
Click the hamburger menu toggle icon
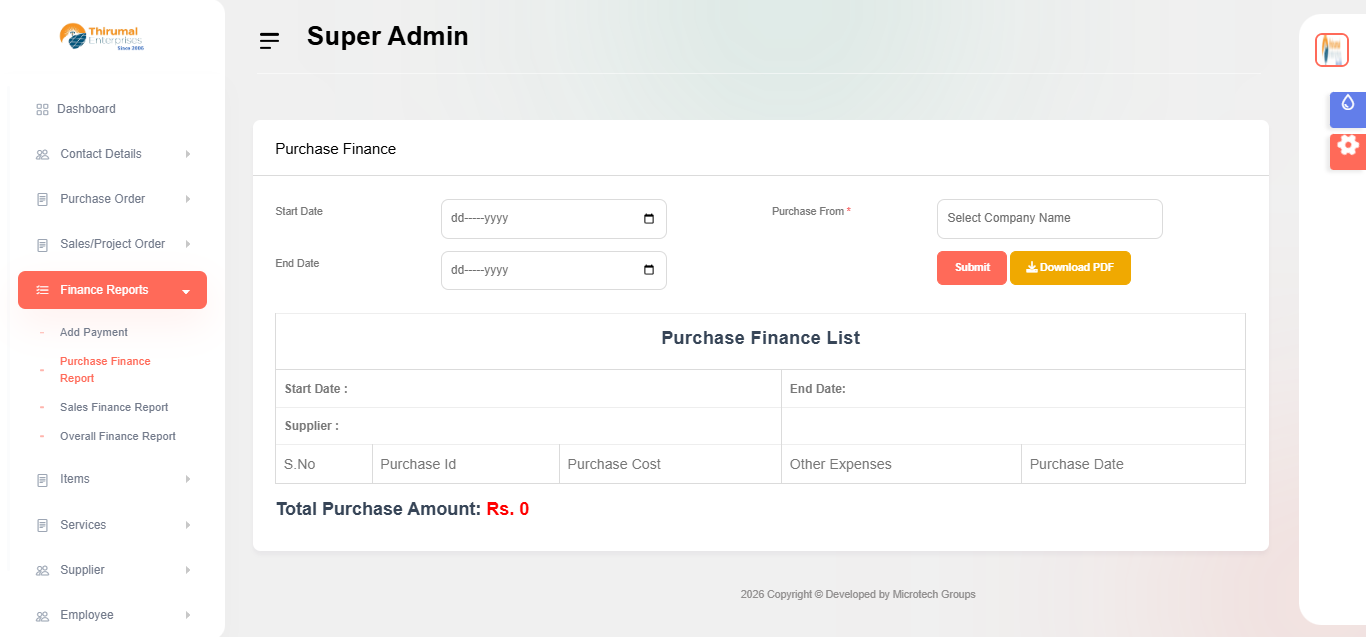tap(269, 41)
